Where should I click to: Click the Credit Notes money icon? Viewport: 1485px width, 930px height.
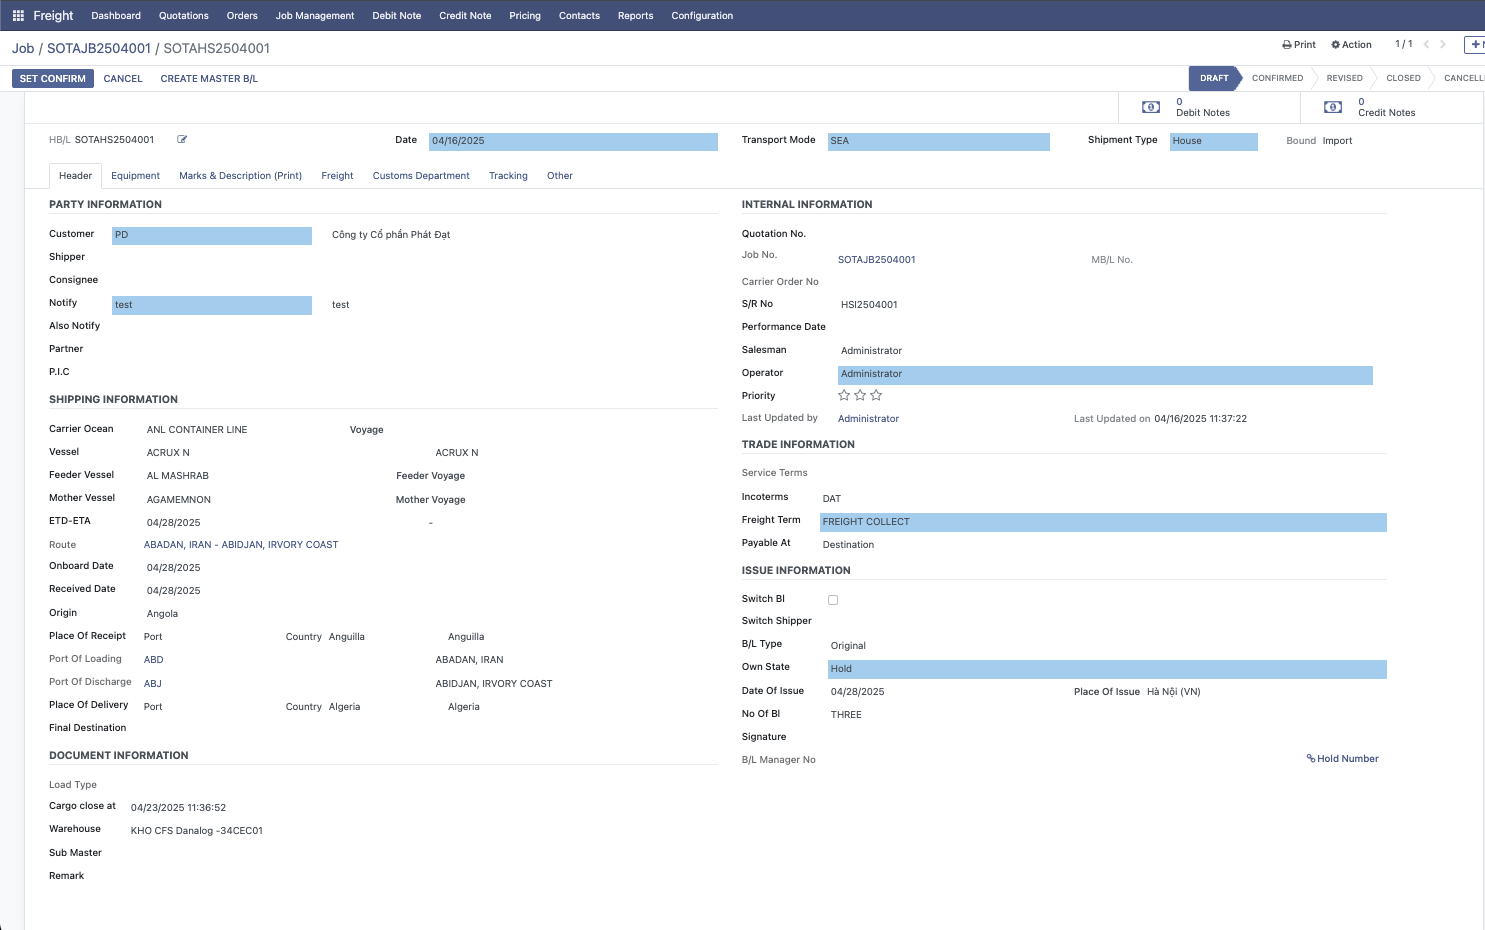tap(1333, 107)
